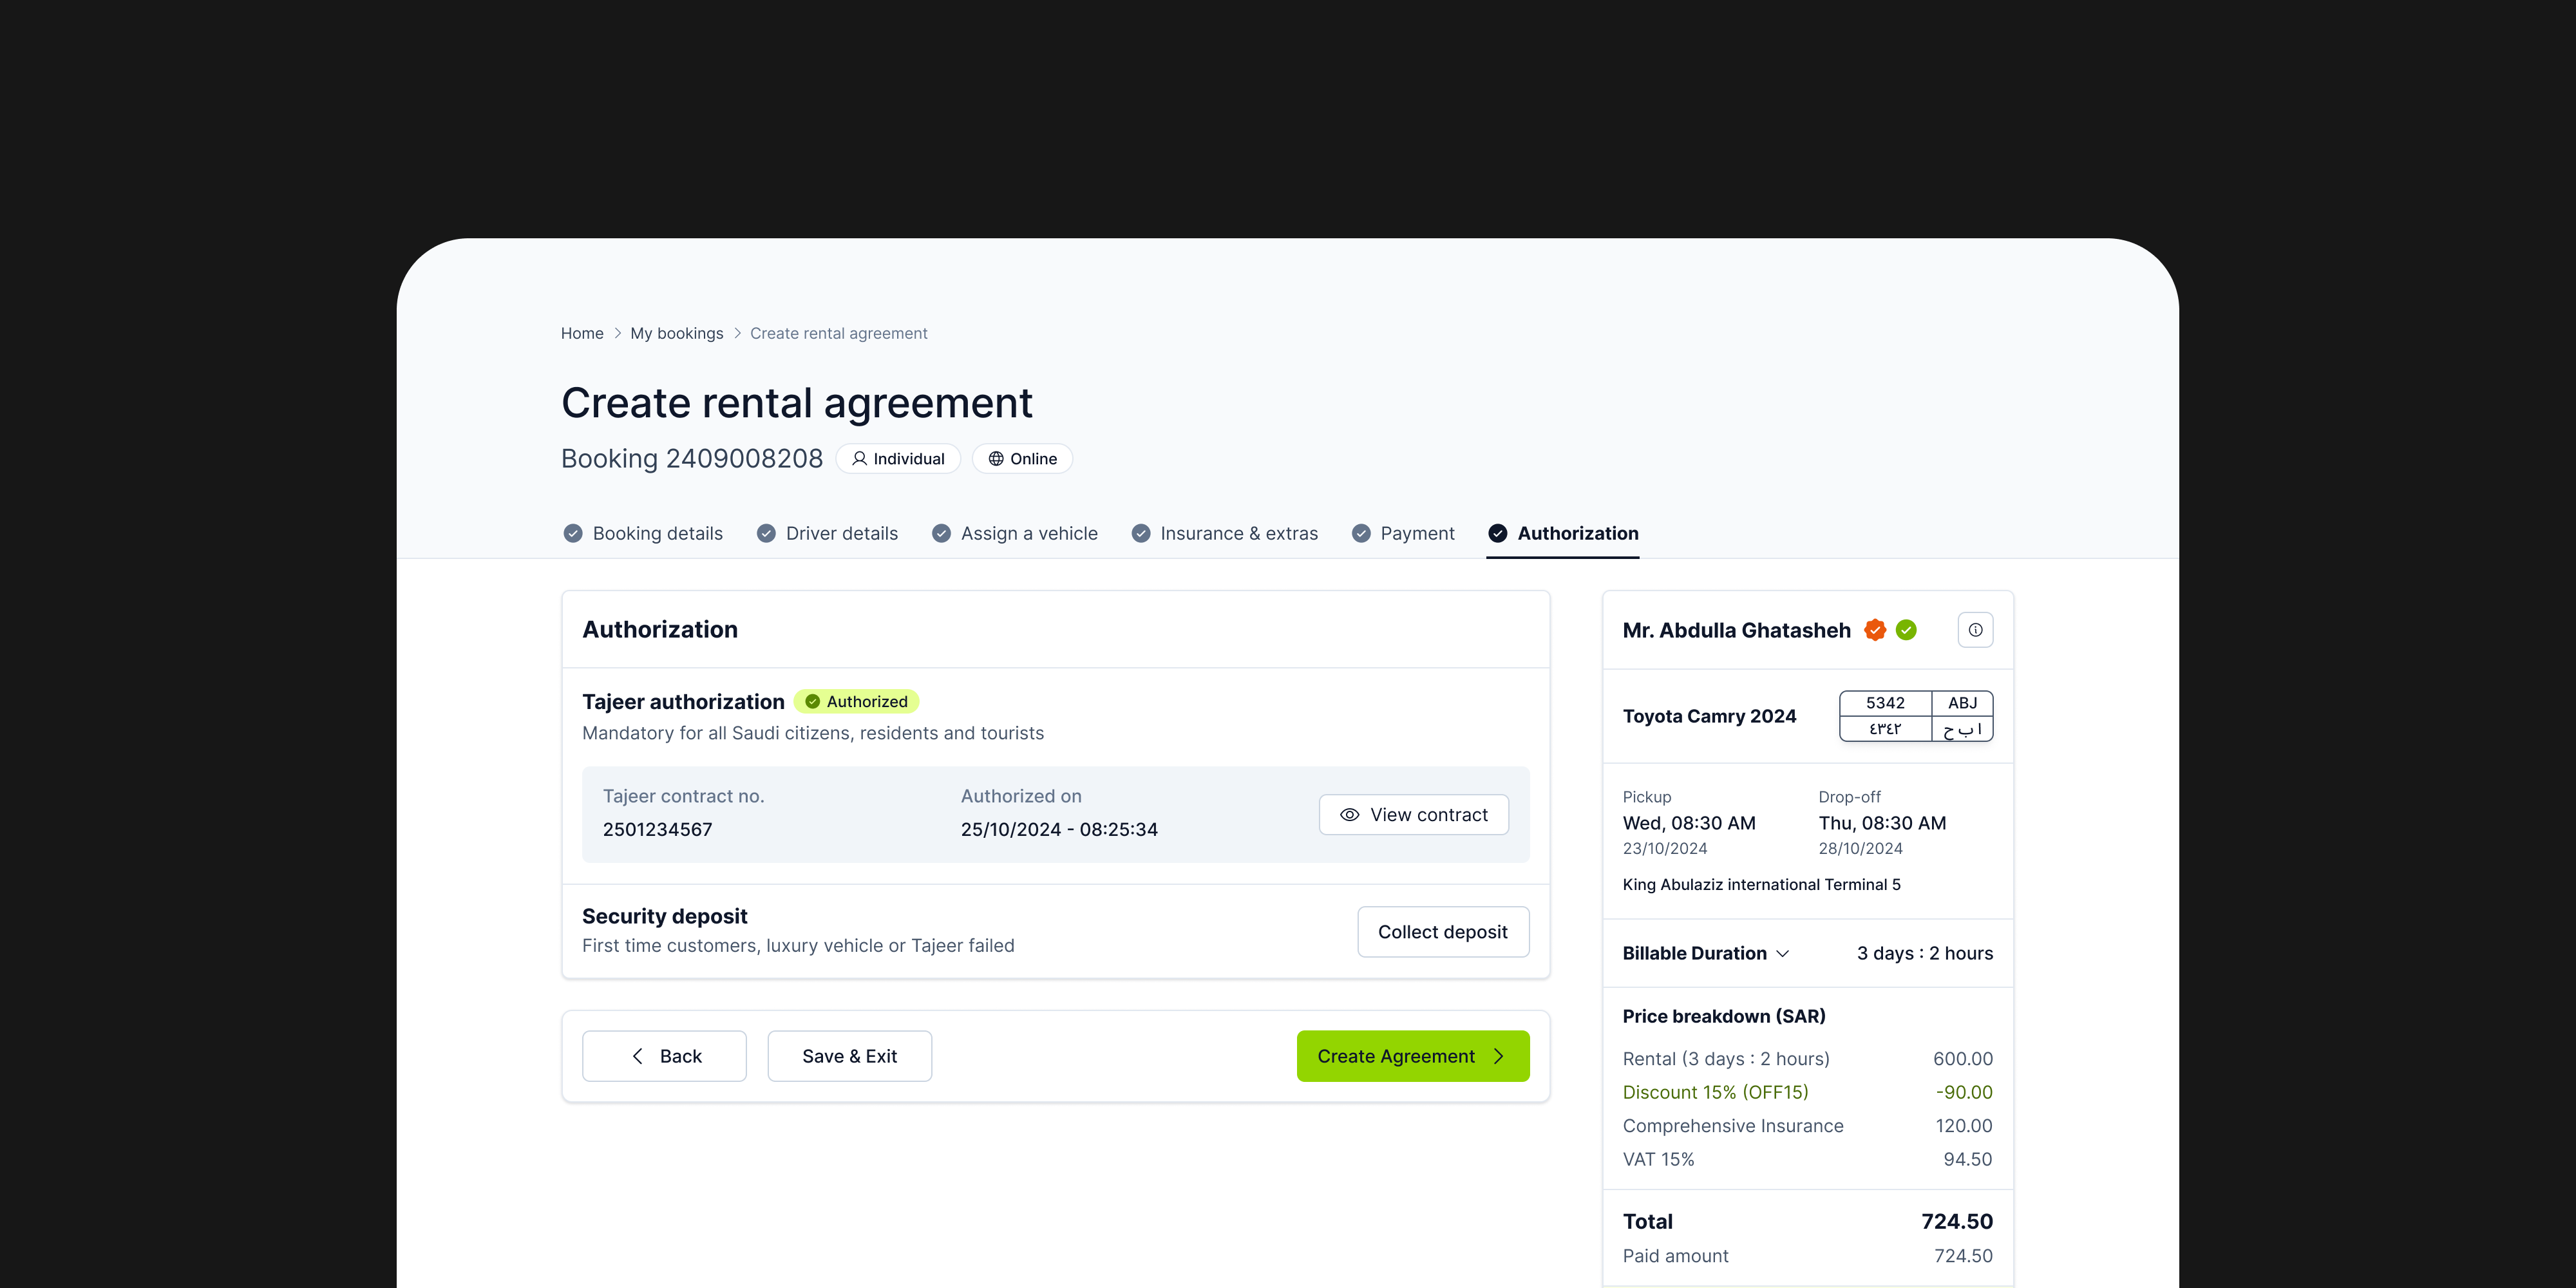This screenshot has height=1288, width=2576.
Task: Click the eye icon in View contract
Action: (1349, 815)
